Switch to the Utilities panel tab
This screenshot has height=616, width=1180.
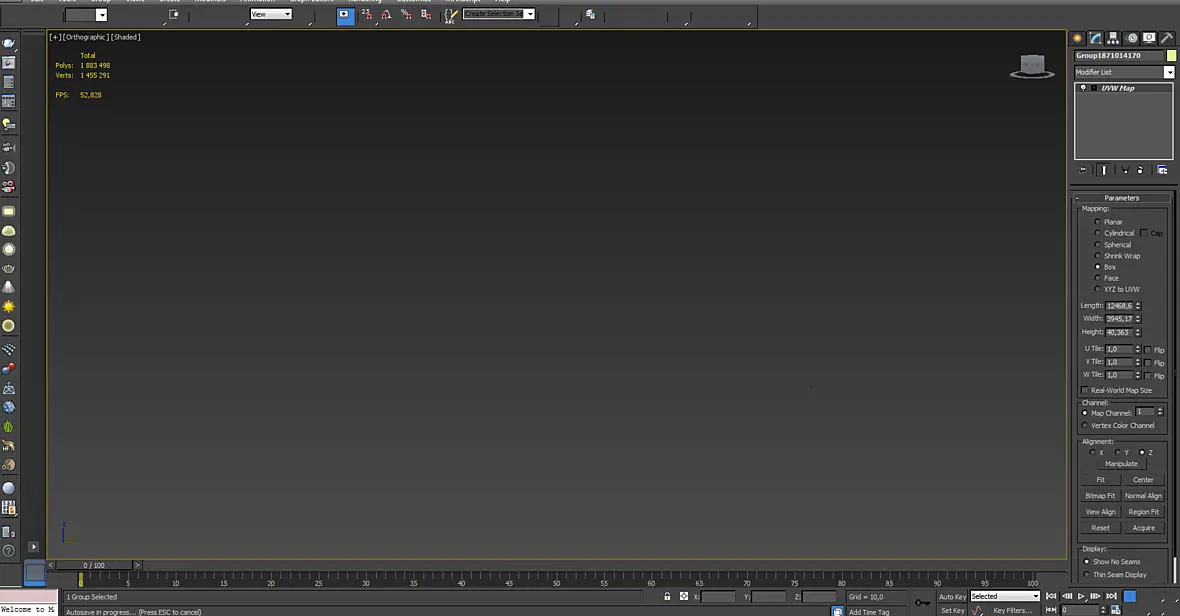click(1167, 38)
